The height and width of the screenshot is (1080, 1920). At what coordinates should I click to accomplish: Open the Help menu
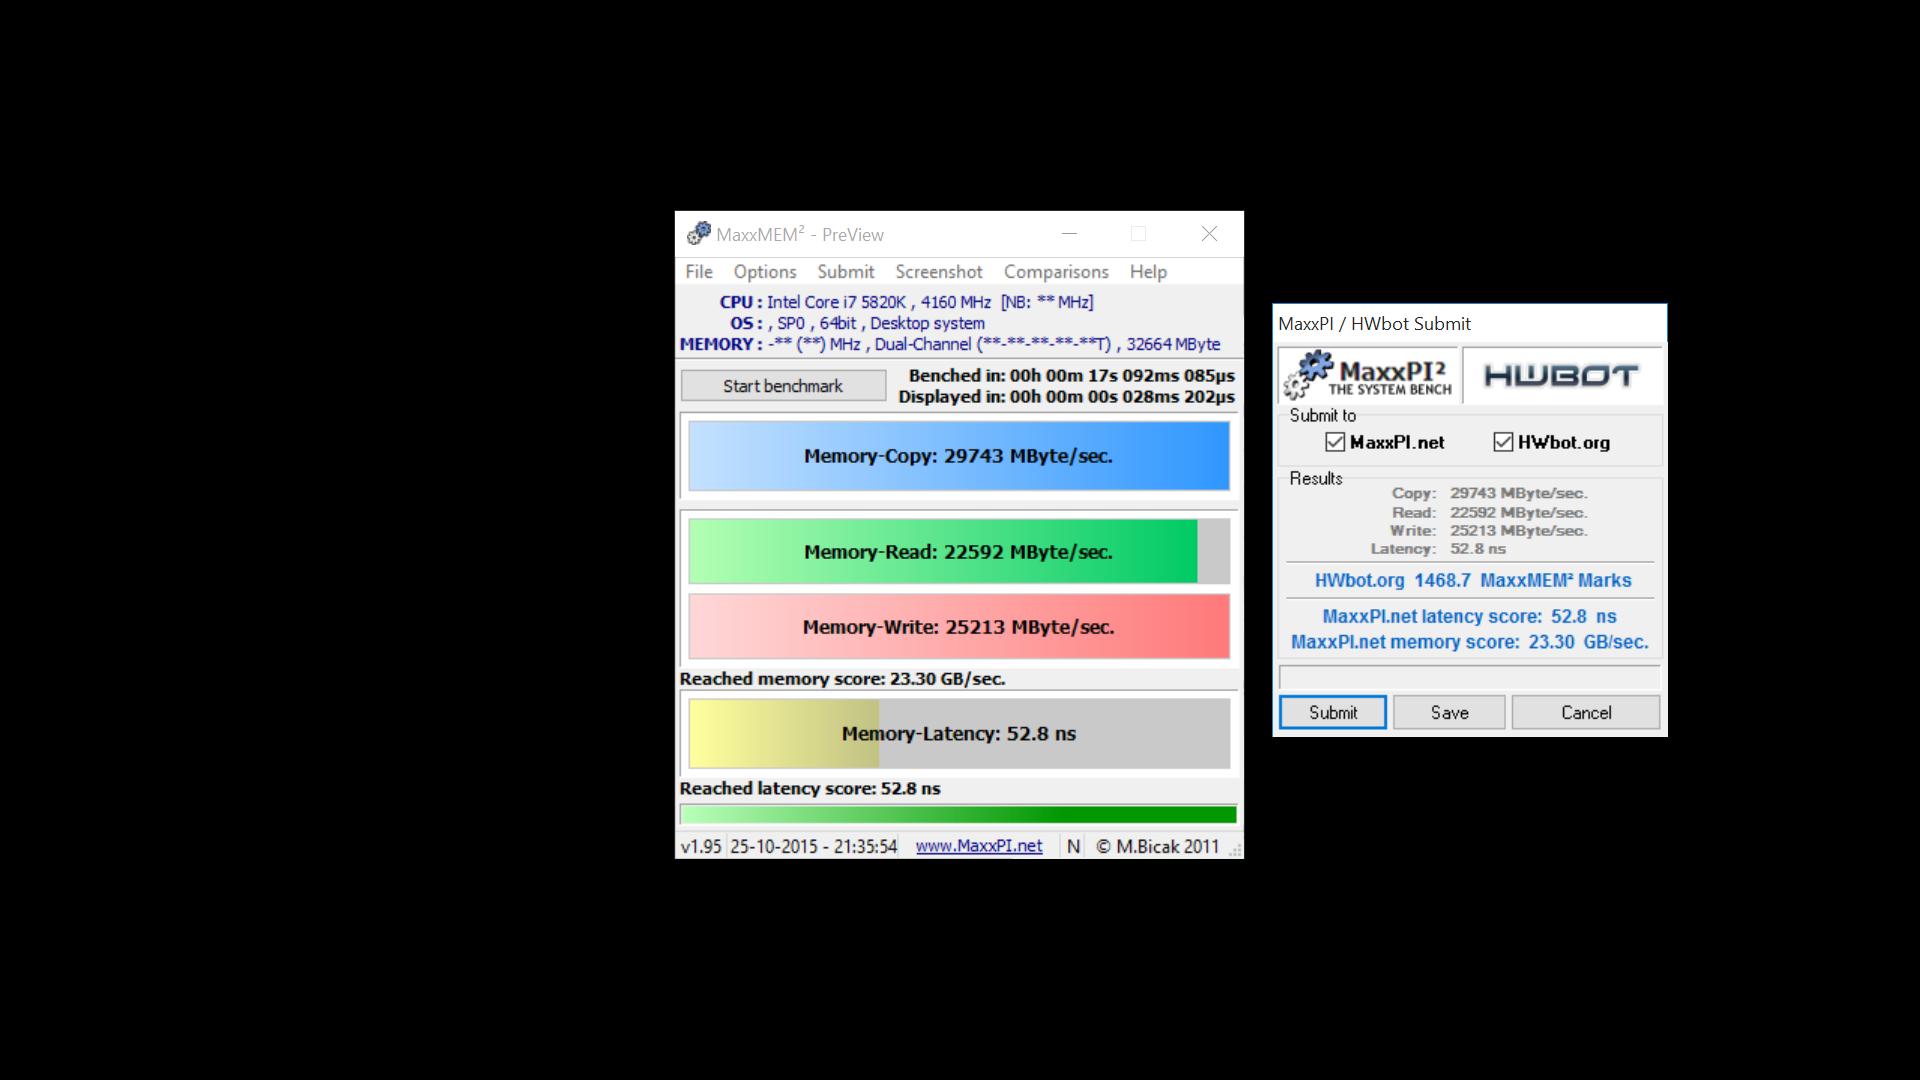pyautogui.click(x=1148, y=272)
